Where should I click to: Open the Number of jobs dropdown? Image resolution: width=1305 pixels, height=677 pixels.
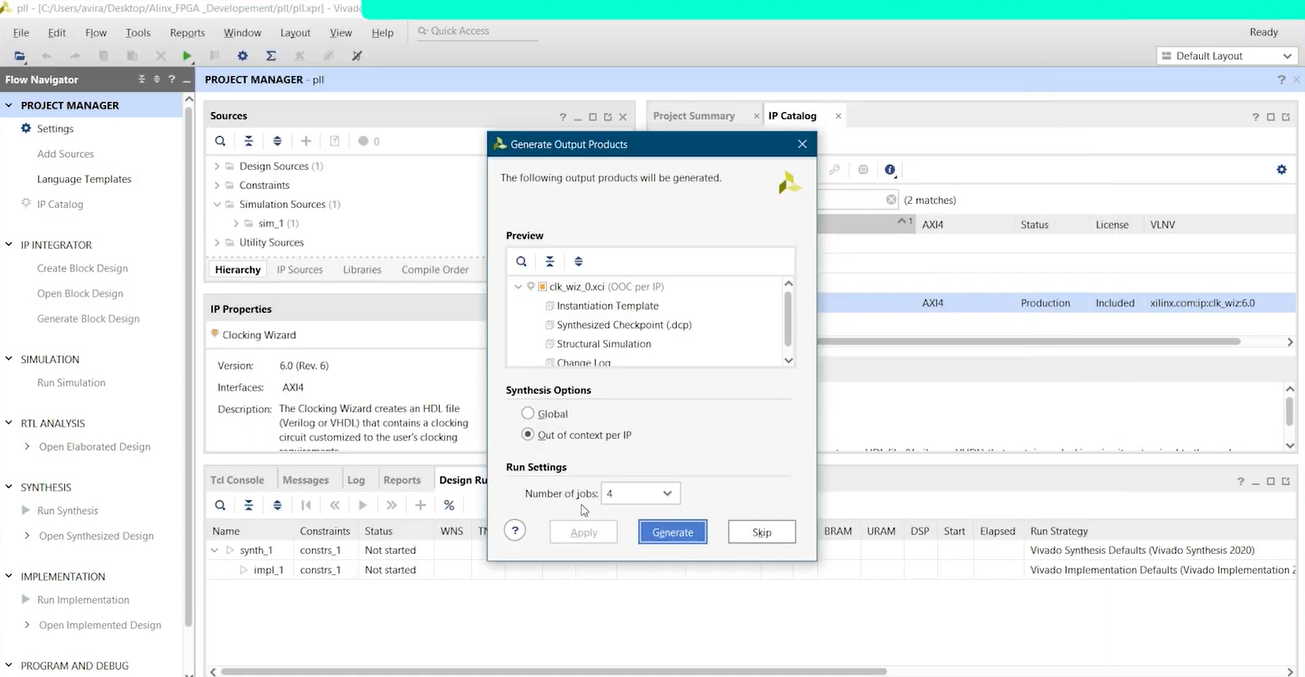click(640, 493)
